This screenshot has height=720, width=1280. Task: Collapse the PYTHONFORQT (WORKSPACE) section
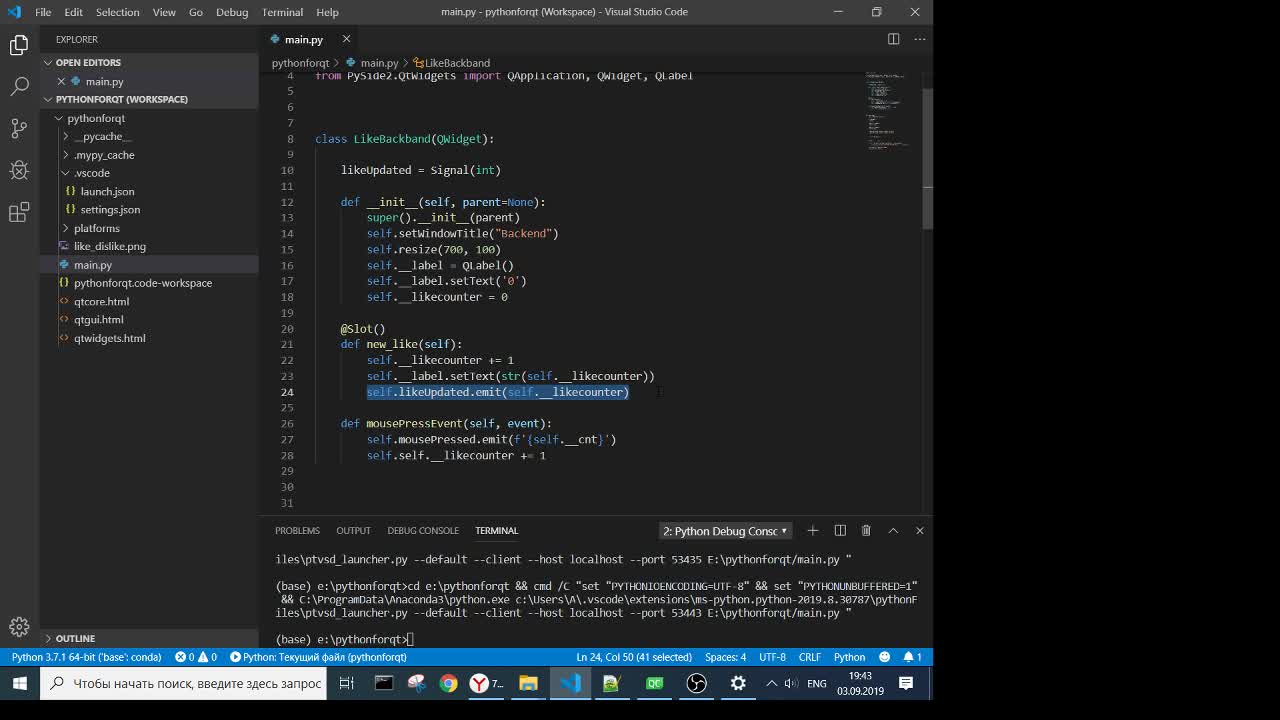coord(149,99)
